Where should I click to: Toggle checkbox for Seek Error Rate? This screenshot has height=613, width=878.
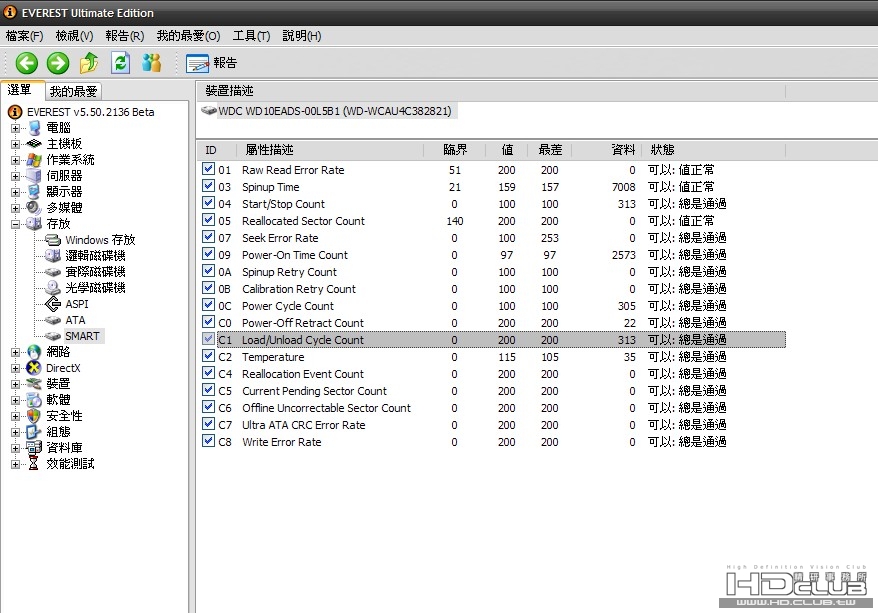pyautogui.click(x=209, y=237)
